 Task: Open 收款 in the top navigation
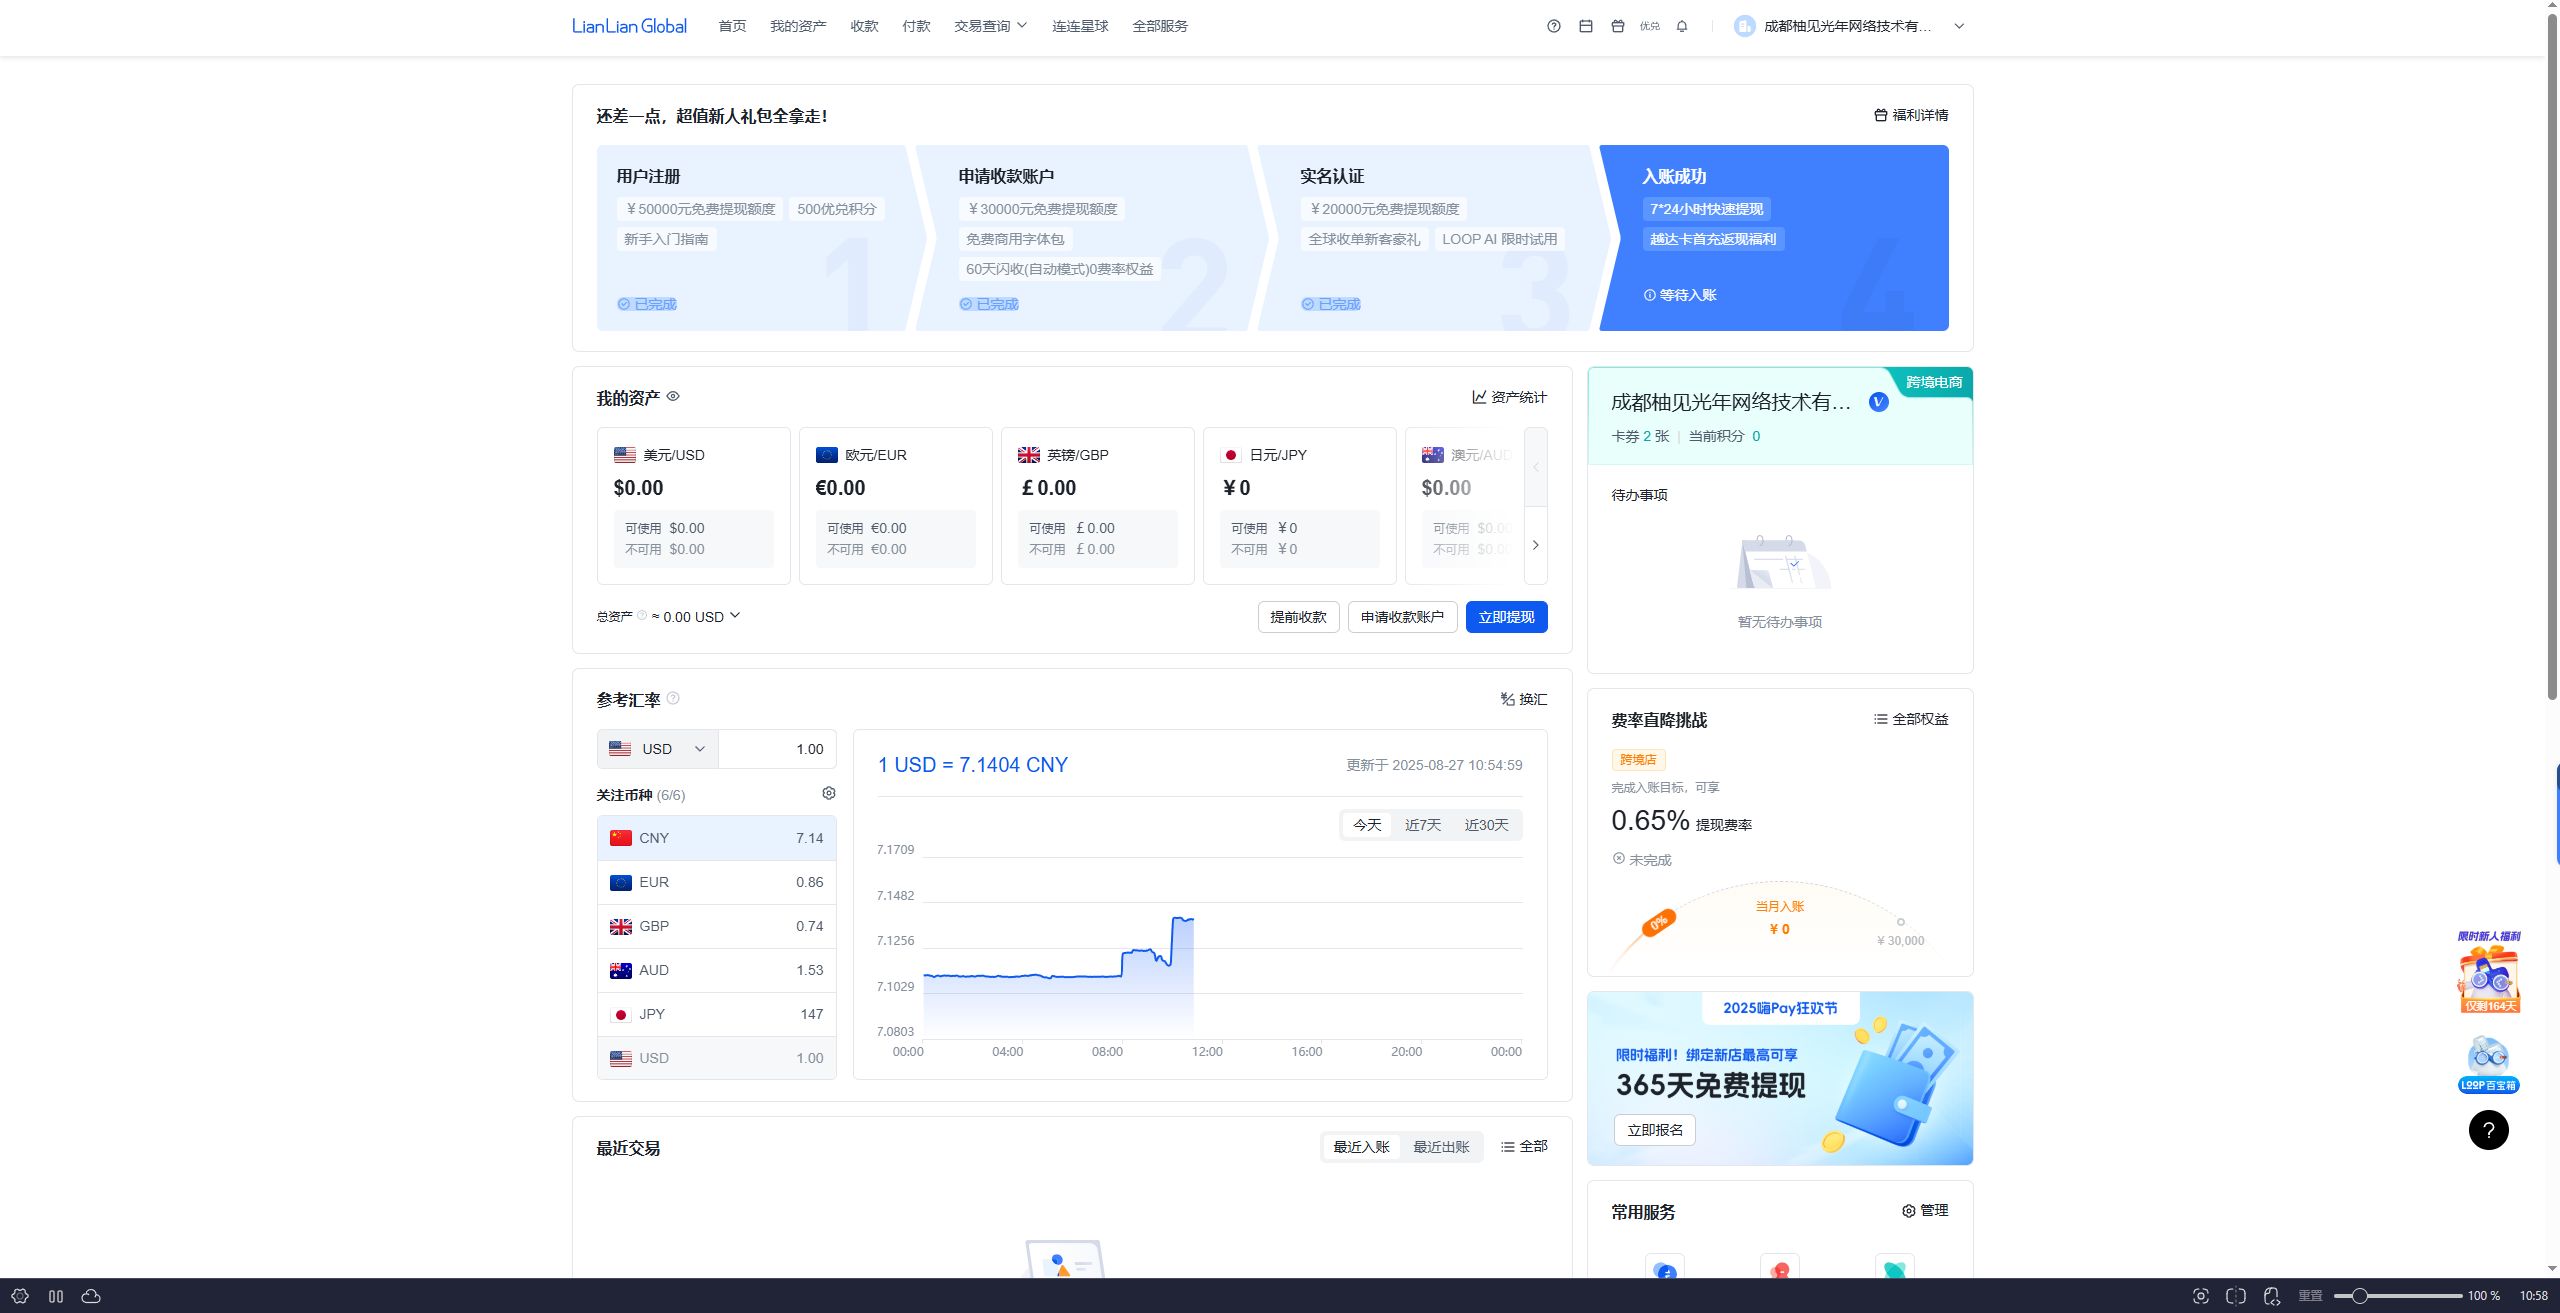[864, 26]
